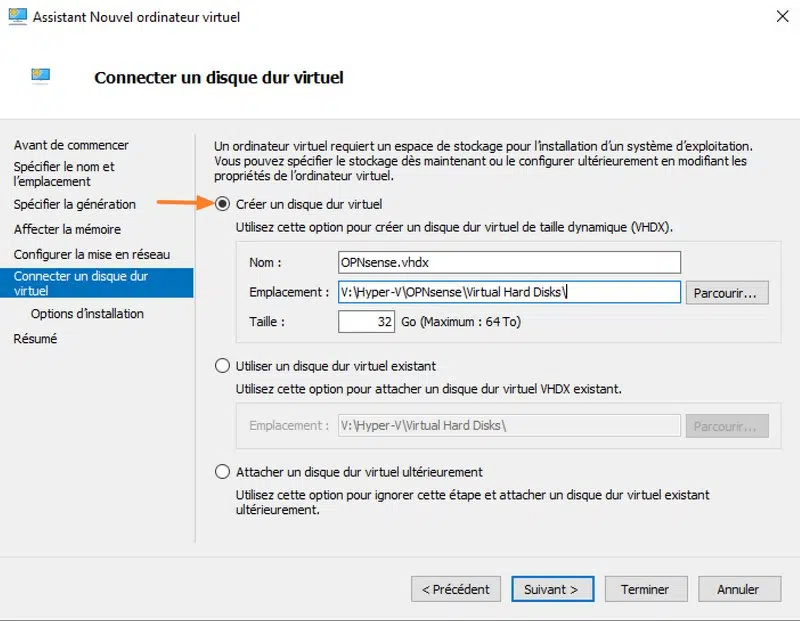Click the Emplacement path input field
The image size is (800, 621).
click(x=509, y=292)
